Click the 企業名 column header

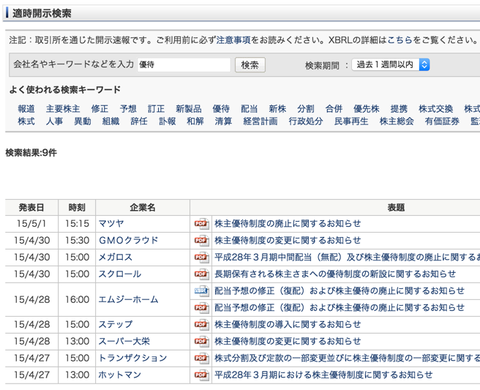click(x=143, y=208)
